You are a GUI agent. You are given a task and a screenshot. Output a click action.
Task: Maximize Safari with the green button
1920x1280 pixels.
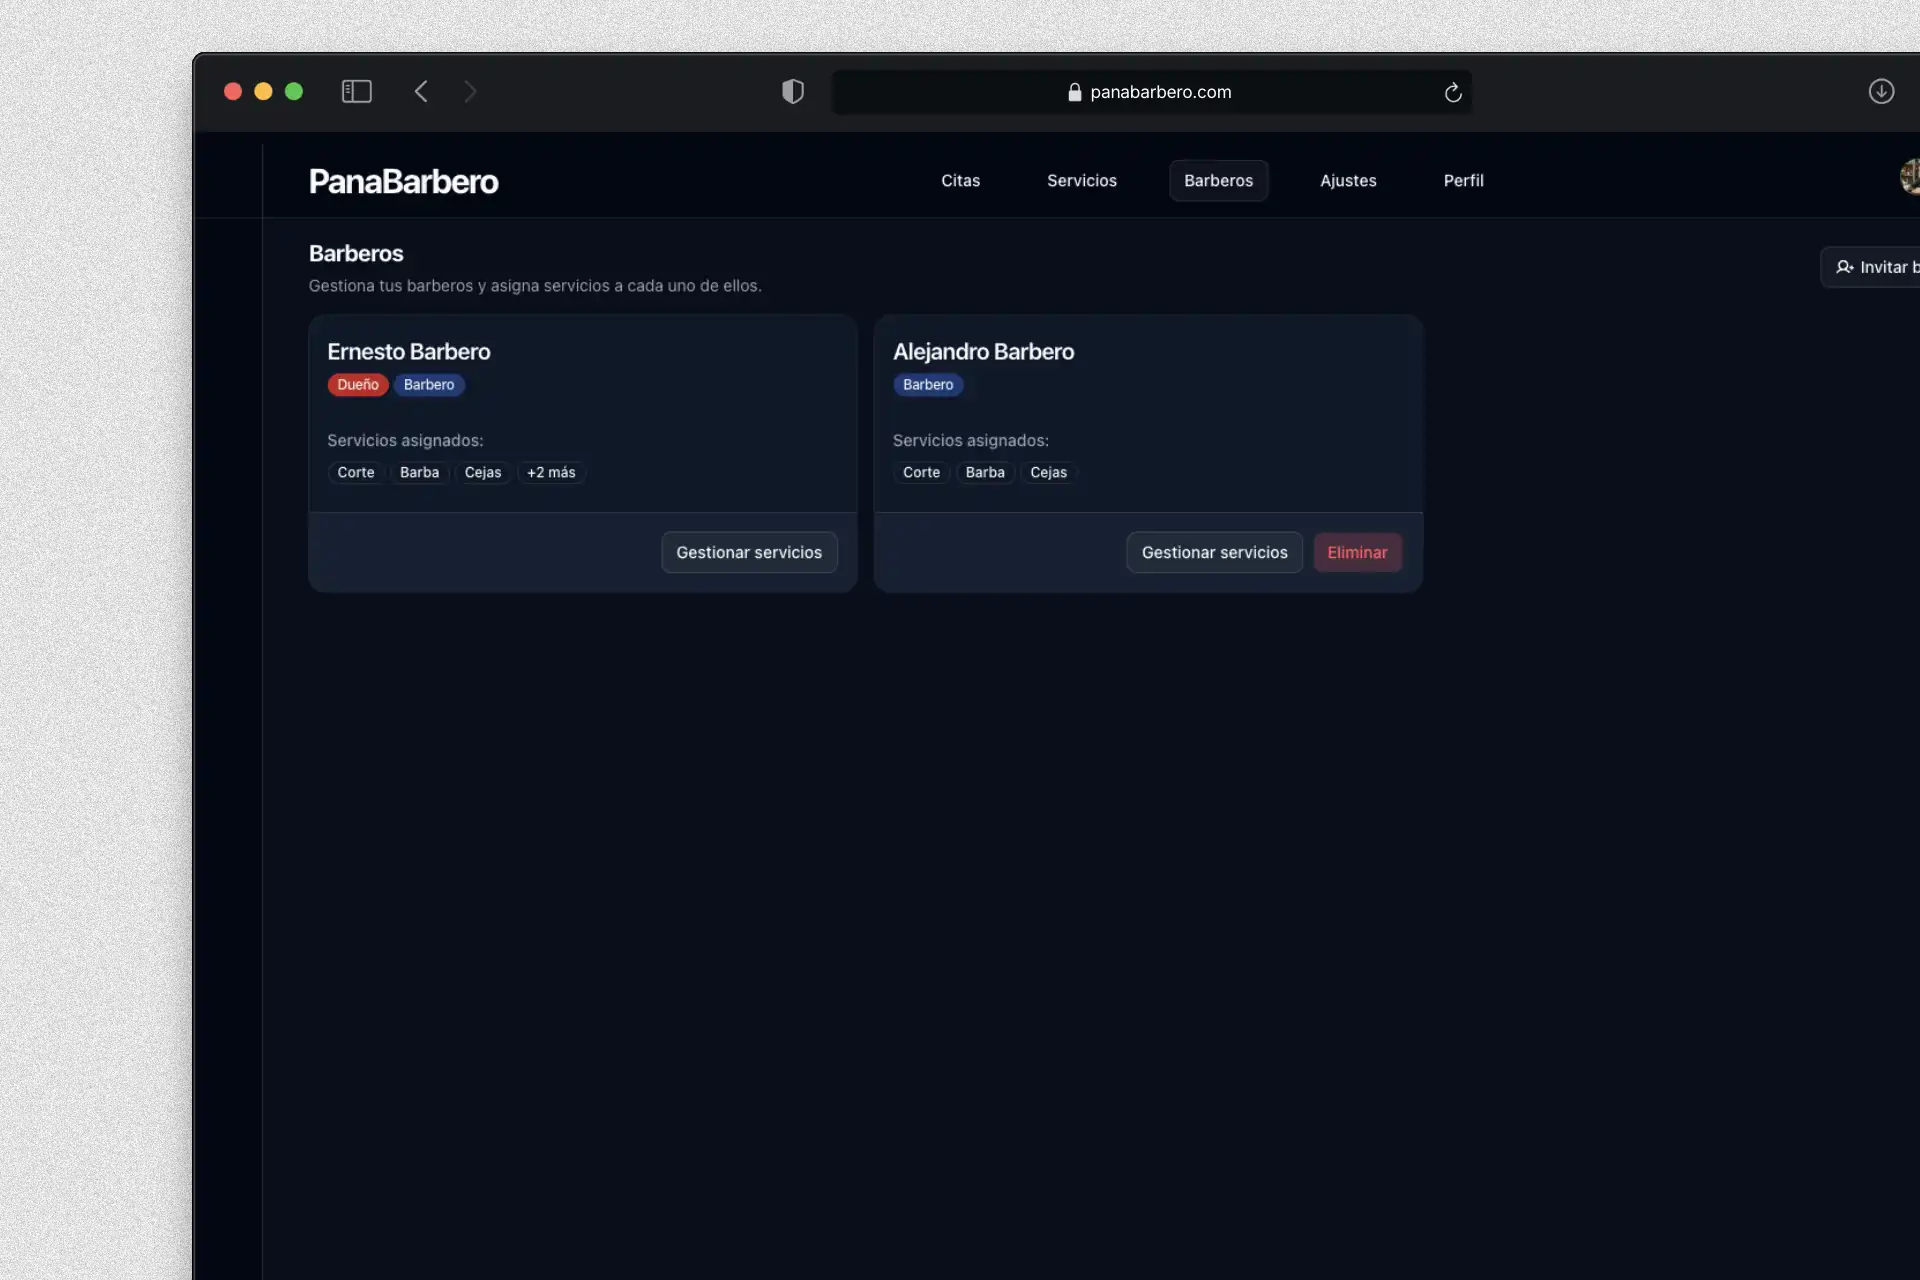pos(294,91)
